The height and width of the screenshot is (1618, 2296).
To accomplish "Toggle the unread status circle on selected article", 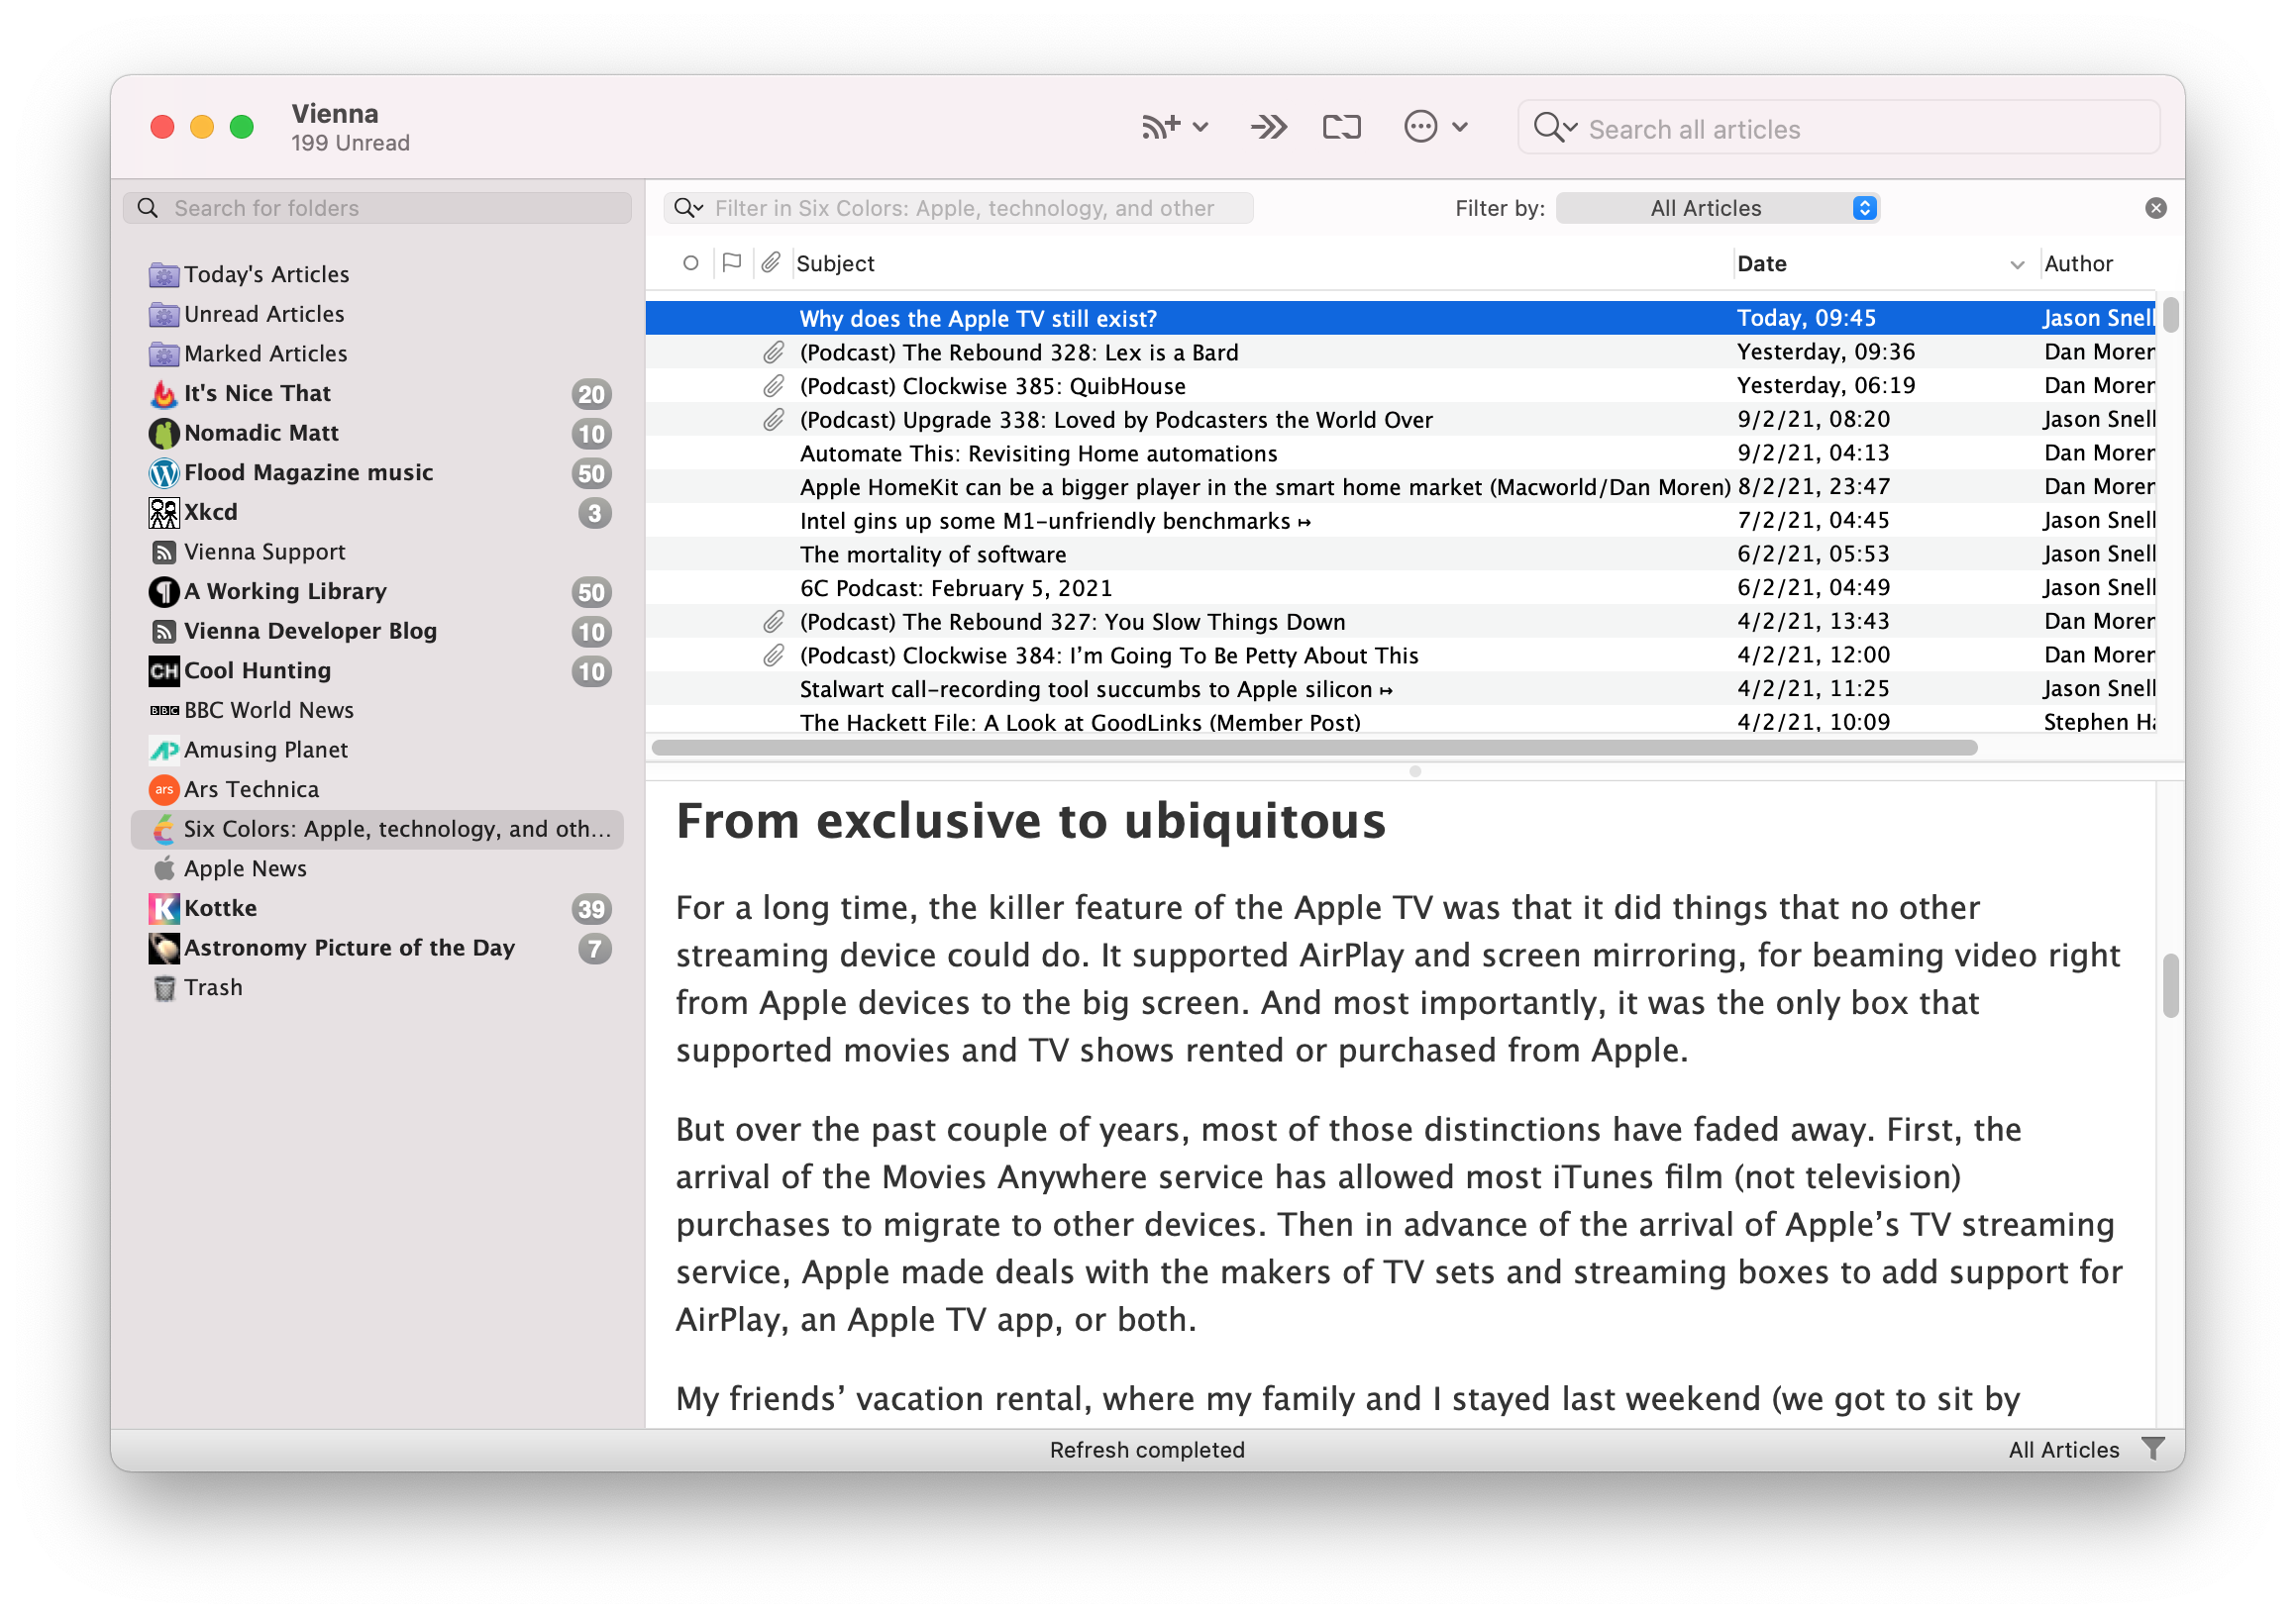I will pos(688,317).
